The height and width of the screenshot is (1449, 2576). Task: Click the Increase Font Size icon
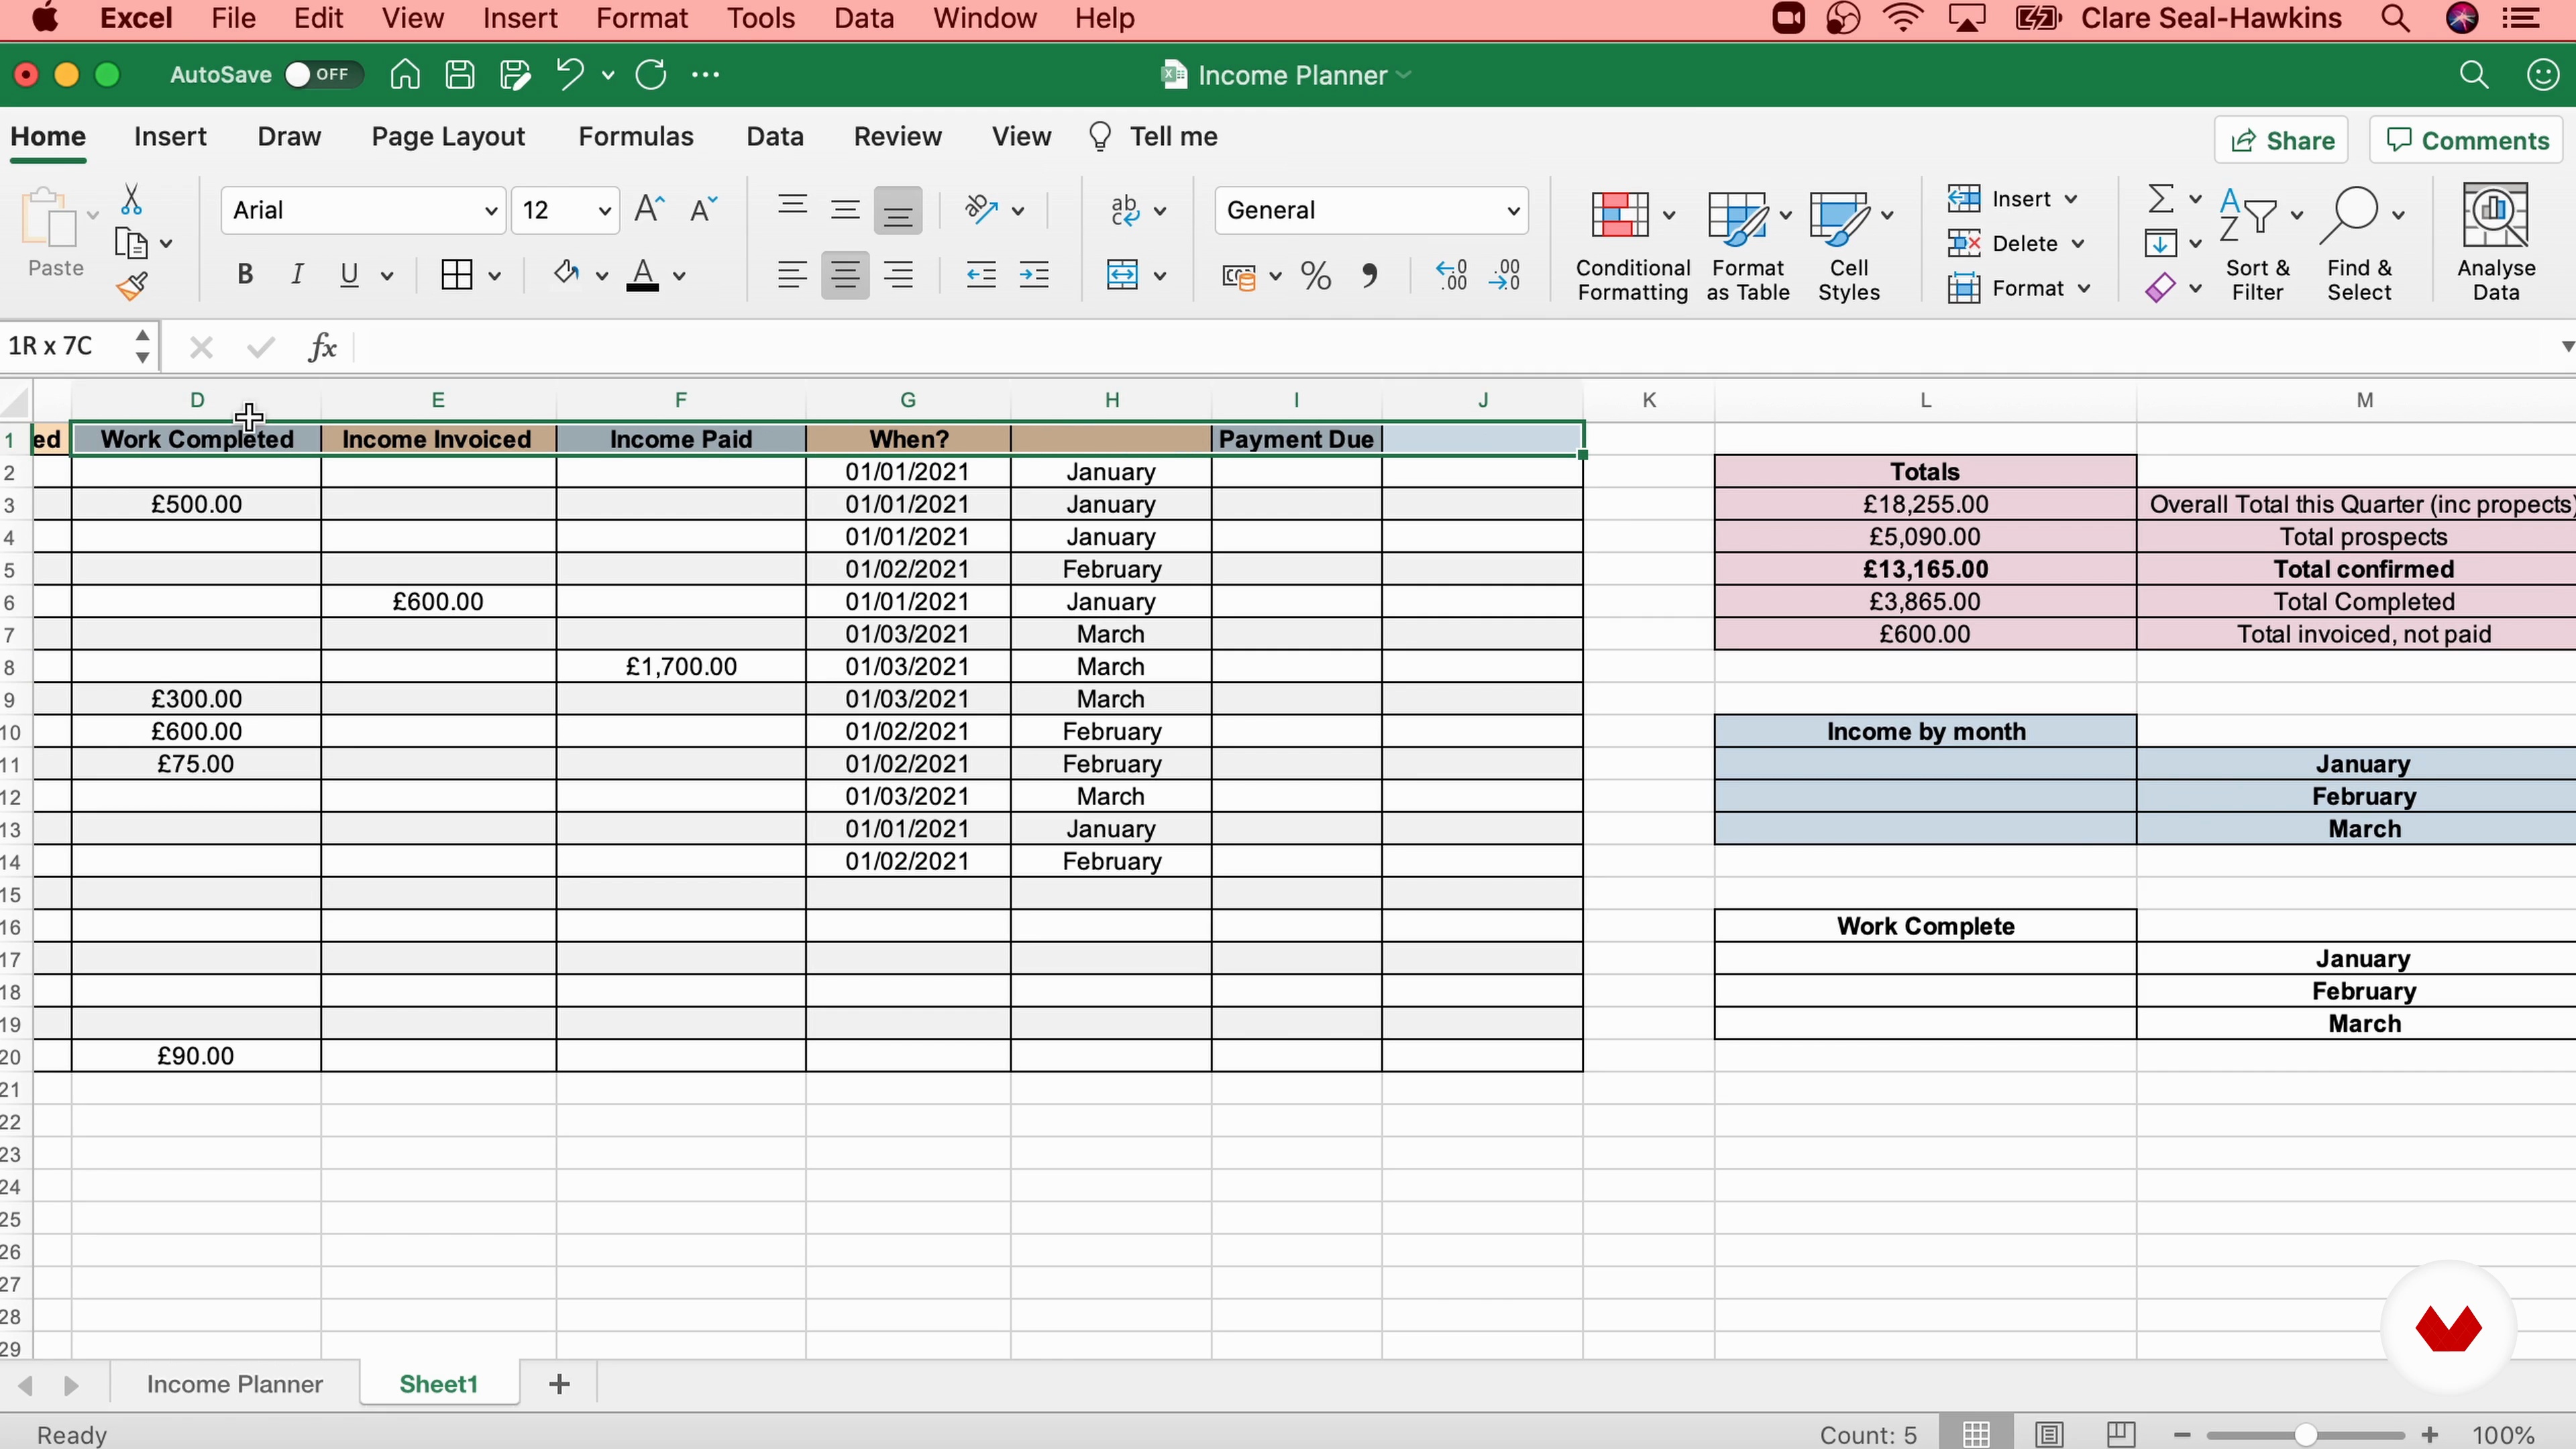point(649,209)
